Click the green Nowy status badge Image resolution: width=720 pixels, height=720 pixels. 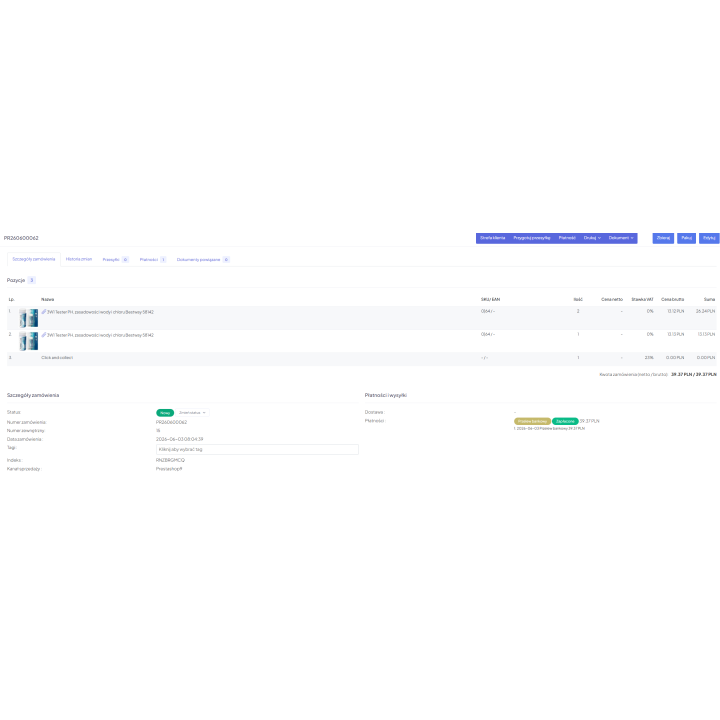(165, 413)
